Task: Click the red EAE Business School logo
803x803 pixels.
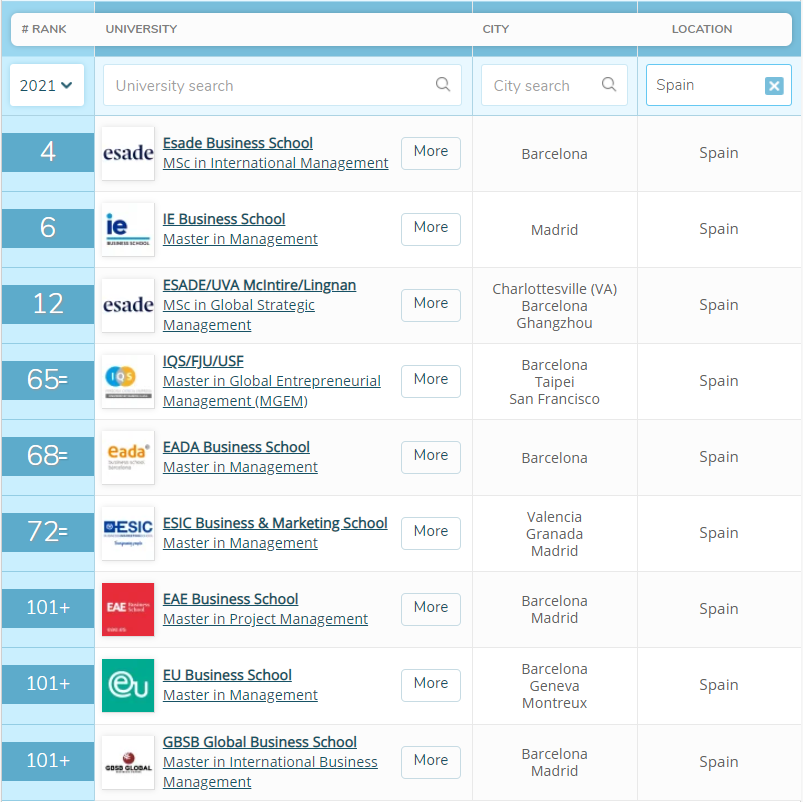Action: click(128, 609)
